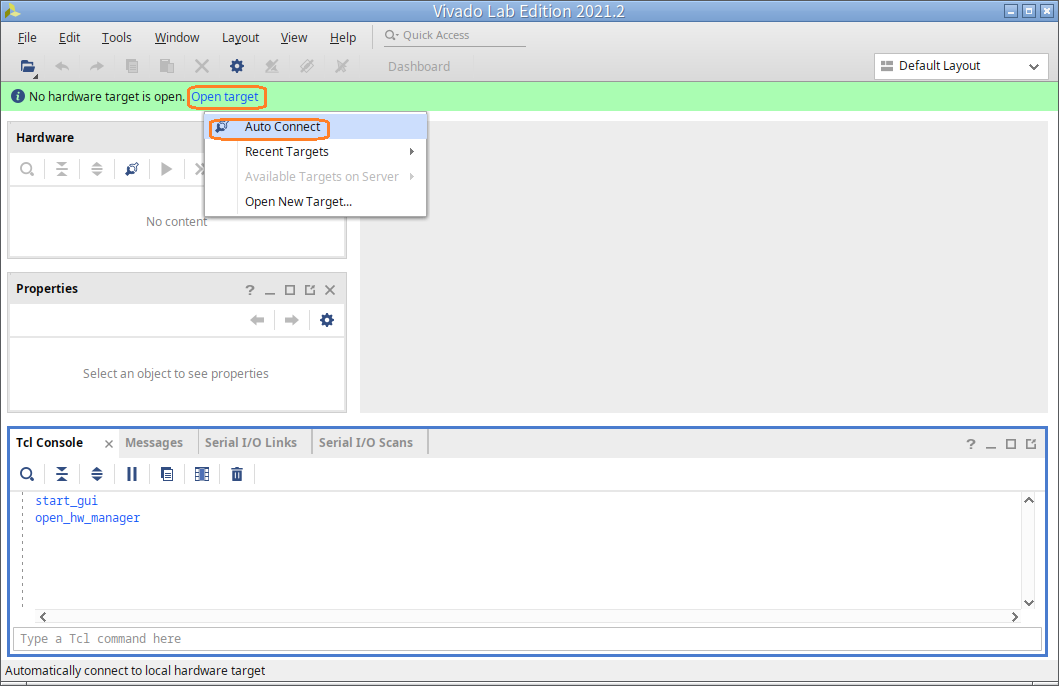Click the Paste icon in main toolbar
This screenshot has width=1059, height=686.
point(166,66)
